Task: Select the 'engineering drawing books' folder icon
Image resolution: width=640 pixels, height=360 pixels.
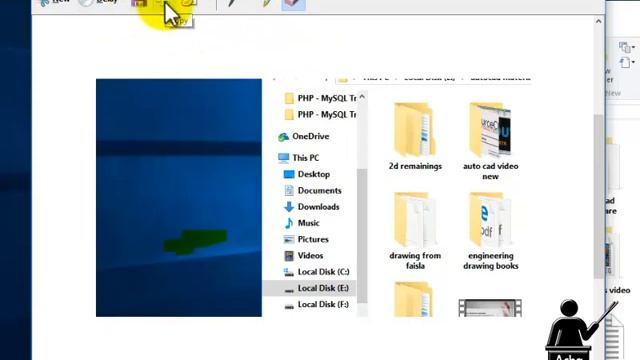Action: [x=490, y=220]
